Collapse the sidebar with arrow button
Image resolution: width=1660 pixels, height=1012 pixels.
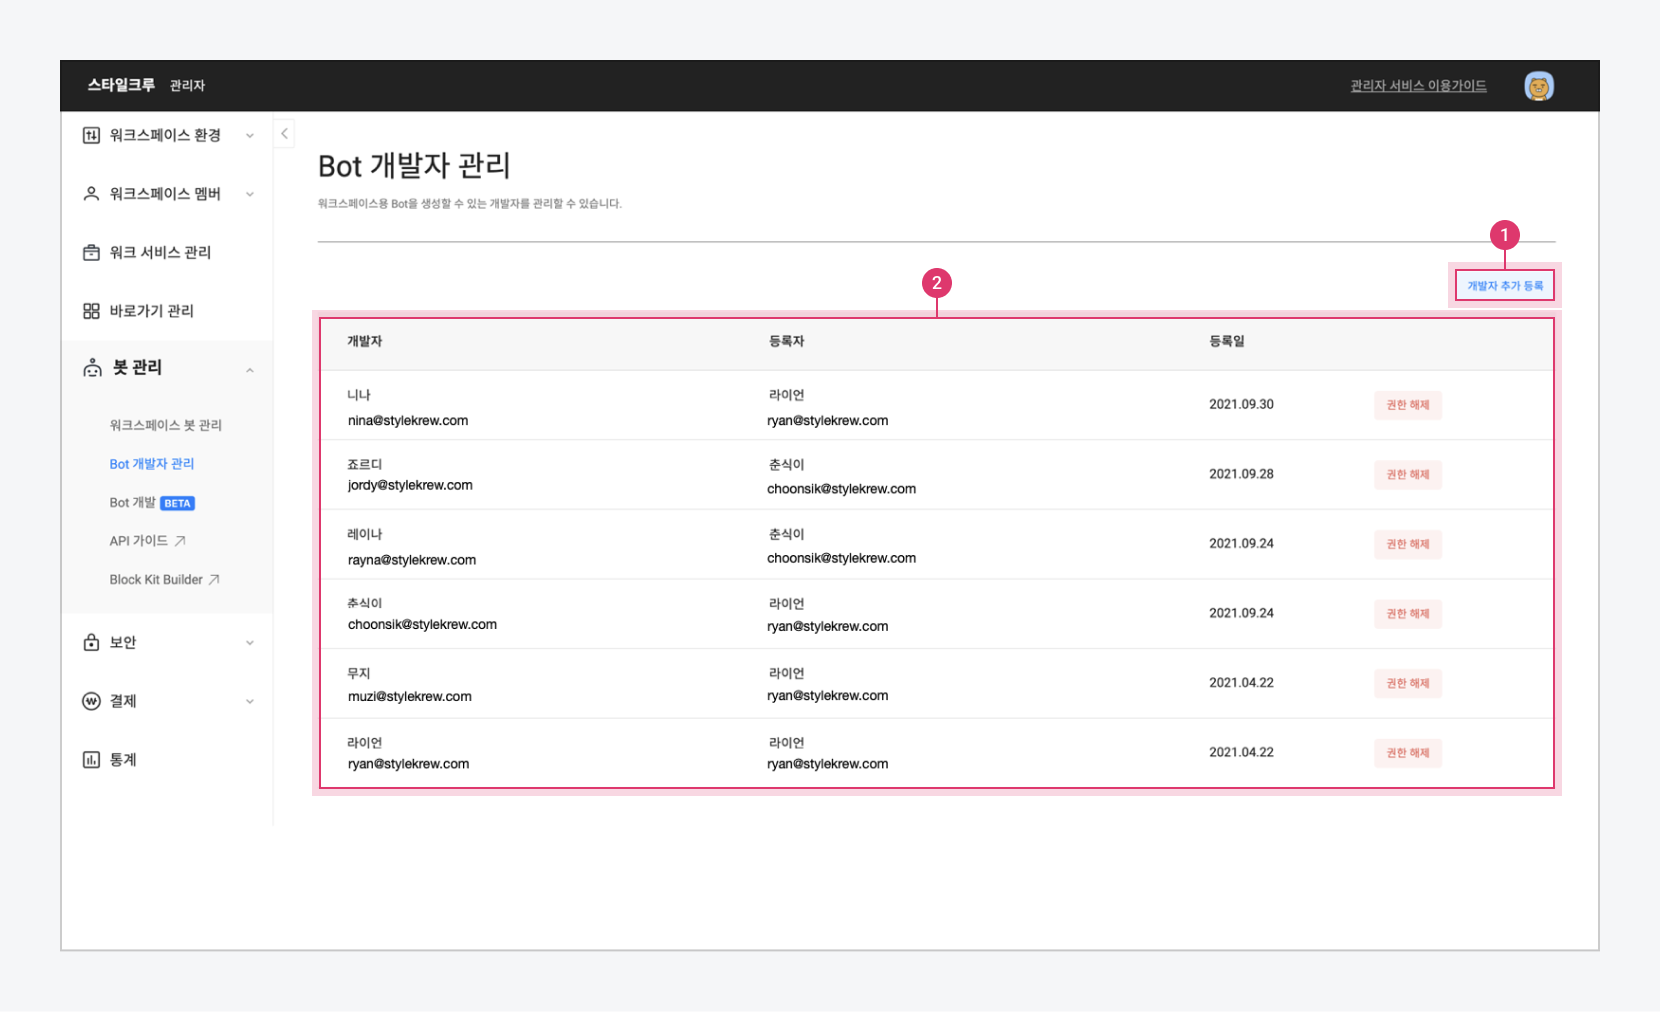[284, 133]
